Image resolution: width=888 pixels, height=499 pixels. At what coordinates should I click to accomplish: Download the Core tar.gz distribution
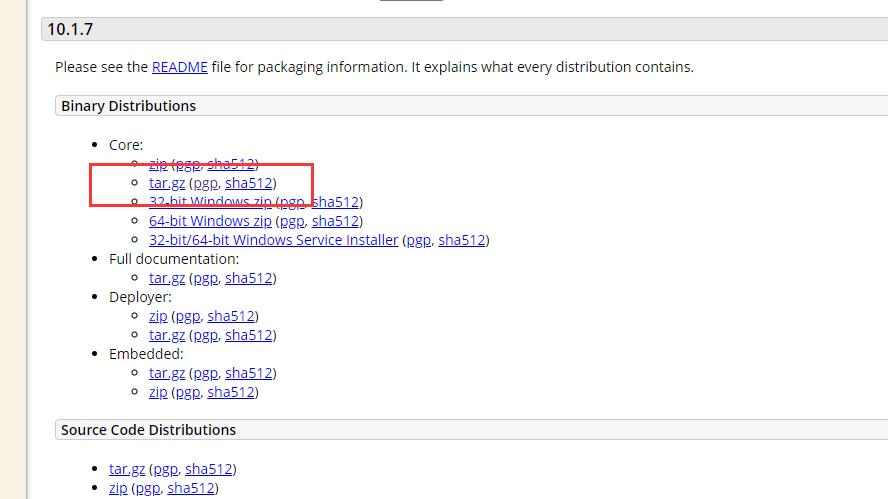167,183
